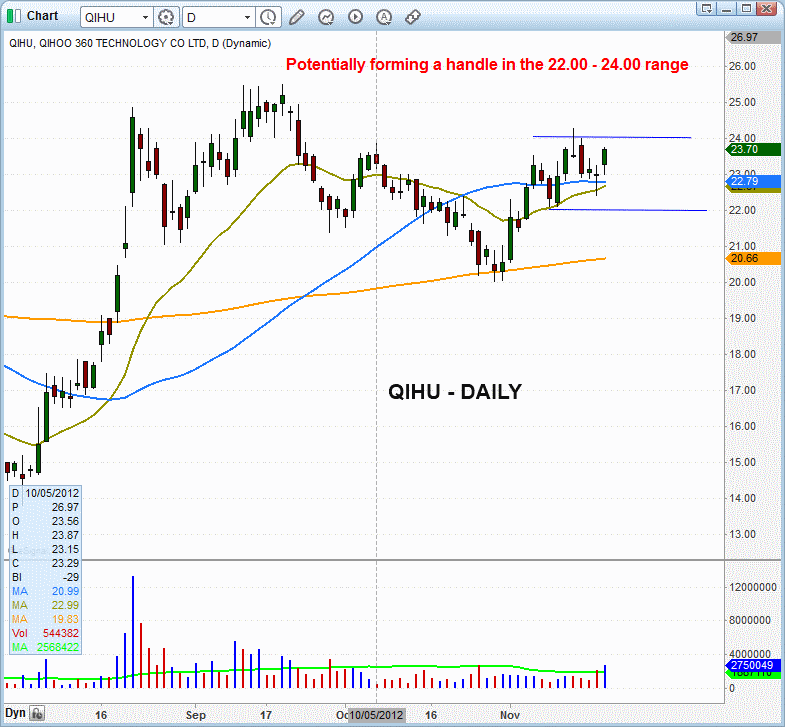This screenshot has width=785, height=727.
Task: Click the 10/05/2012 date cursor label
Action: point(376,715)
